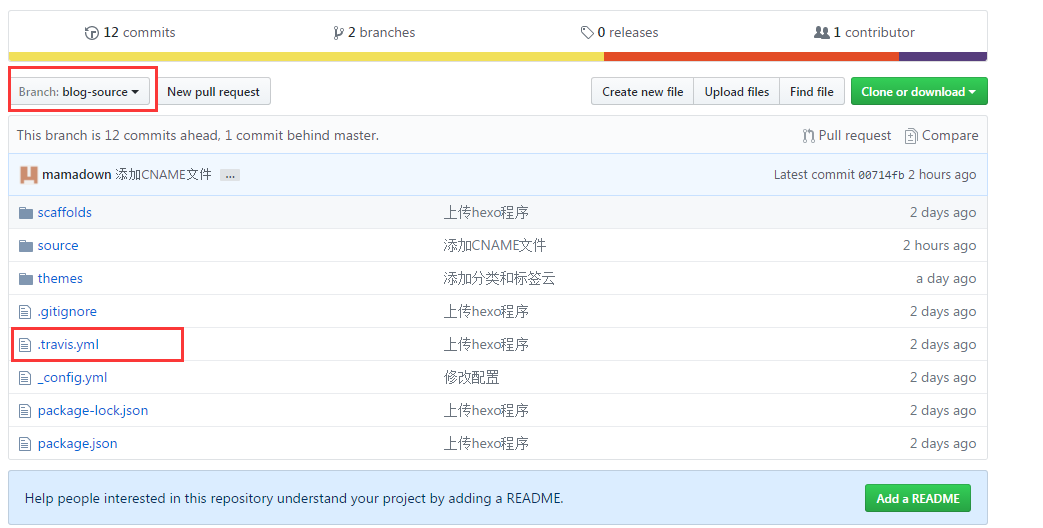Click the mamadown user avatar
Screen dimensions: 1043x528
point(29,174)
